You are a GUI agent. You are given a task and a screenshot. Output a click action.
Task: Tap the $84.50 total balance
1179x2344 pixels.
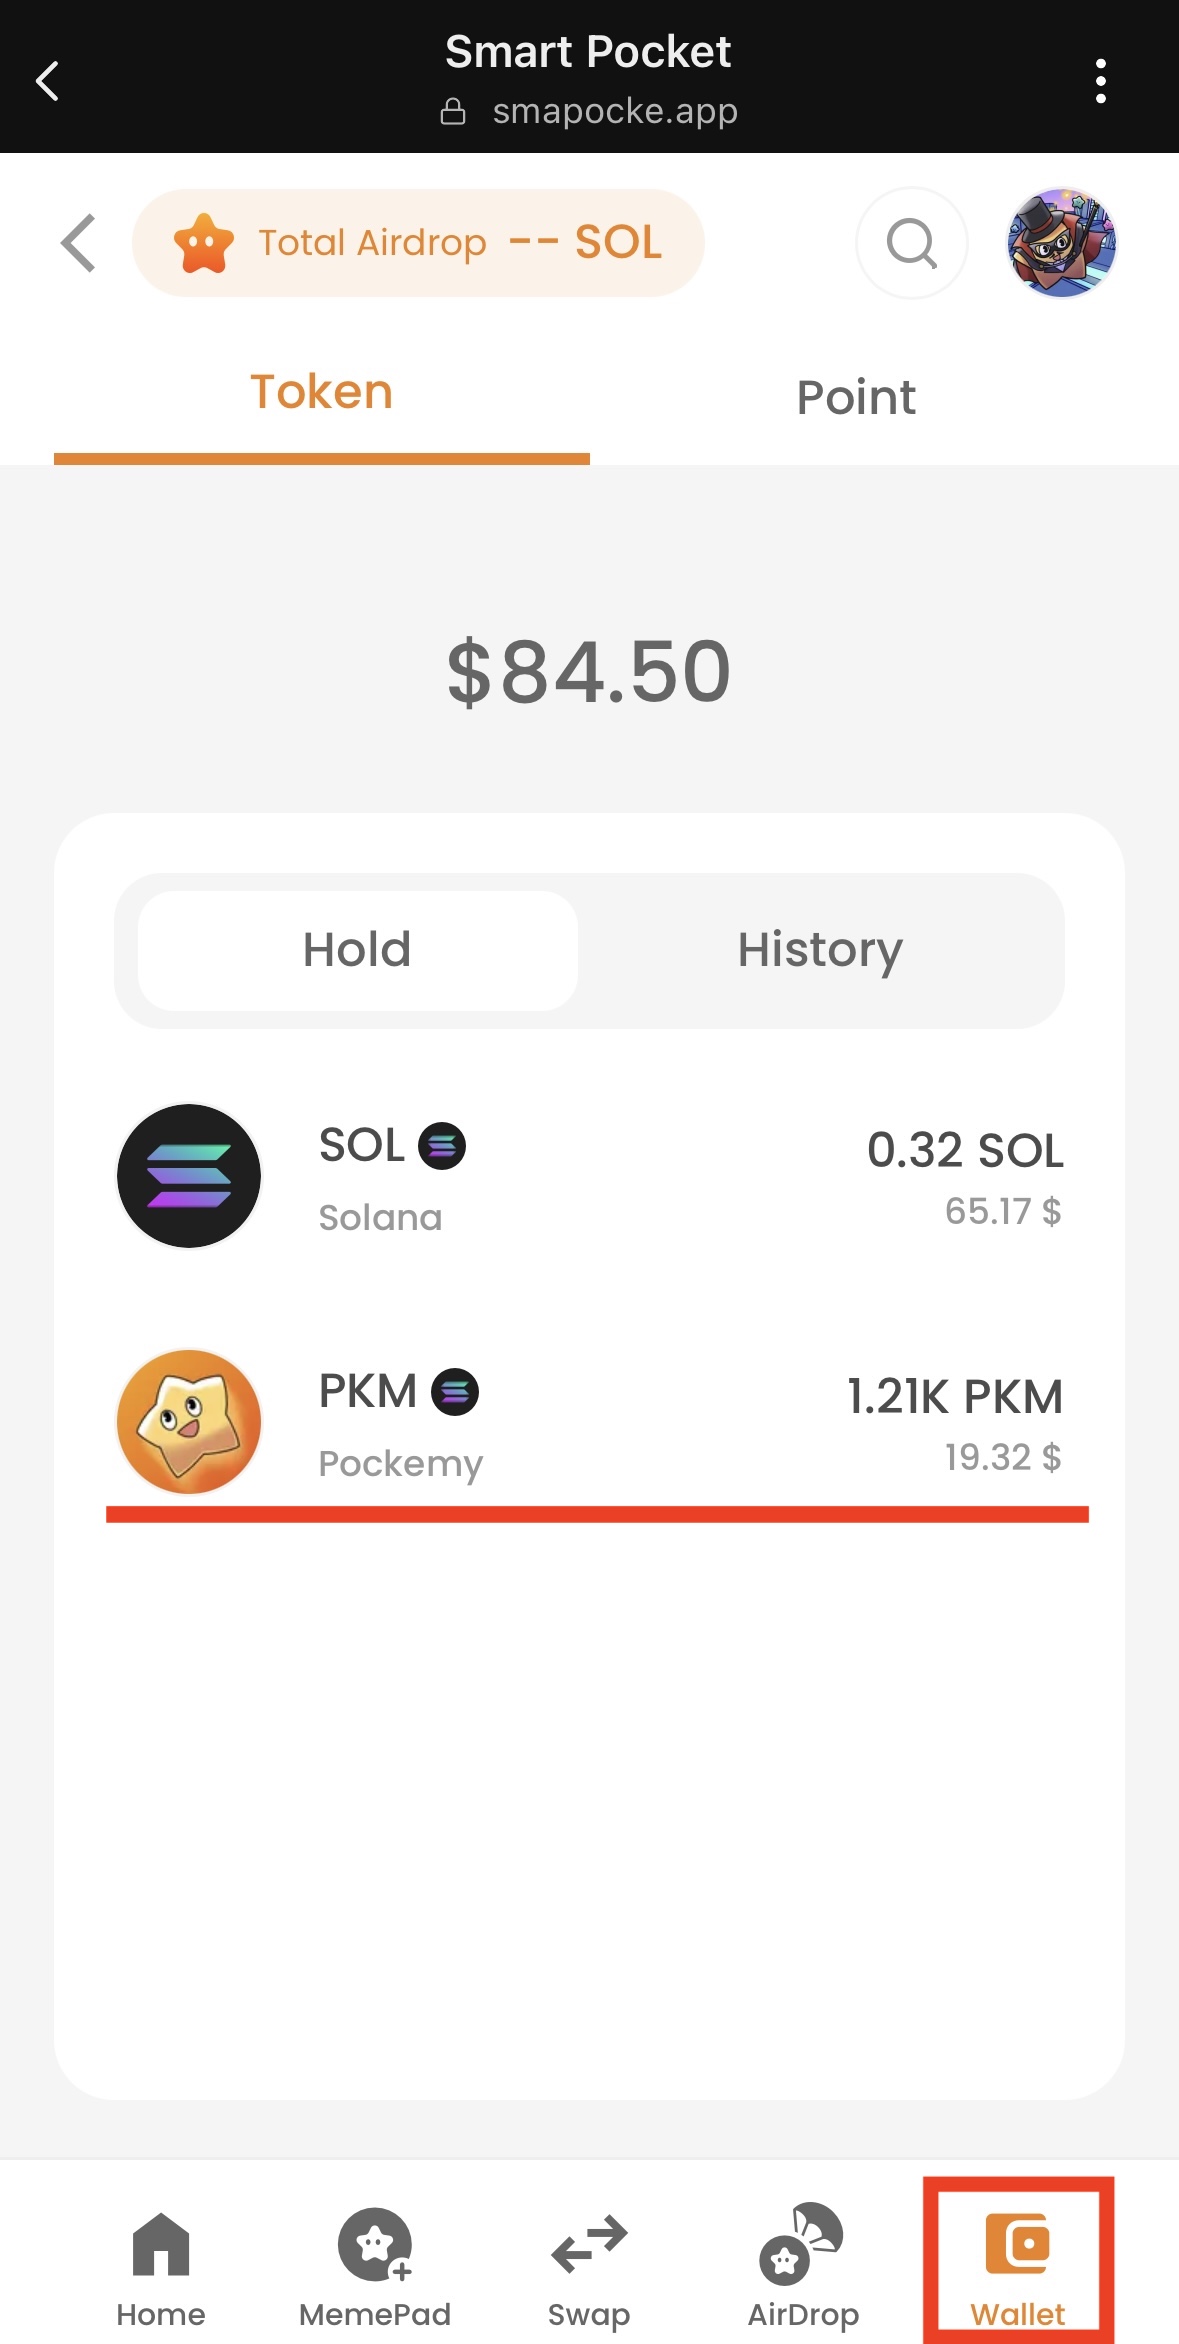[x=589, y=672]
